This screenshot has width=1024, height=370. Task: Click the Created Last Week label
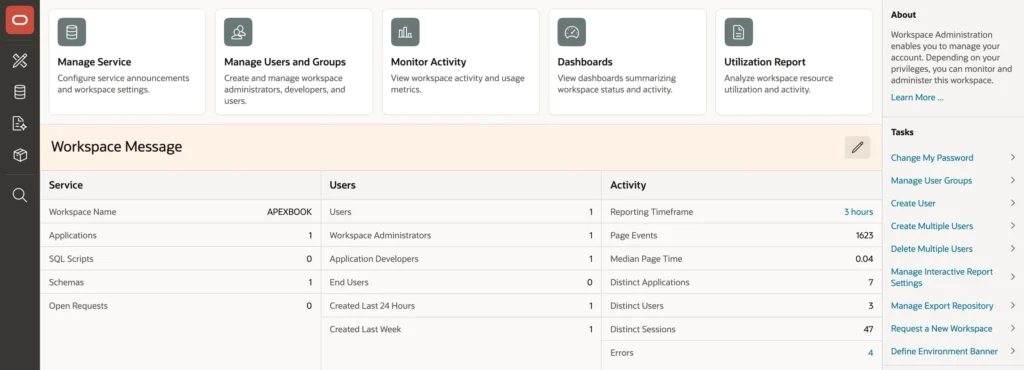coord(365,330)
